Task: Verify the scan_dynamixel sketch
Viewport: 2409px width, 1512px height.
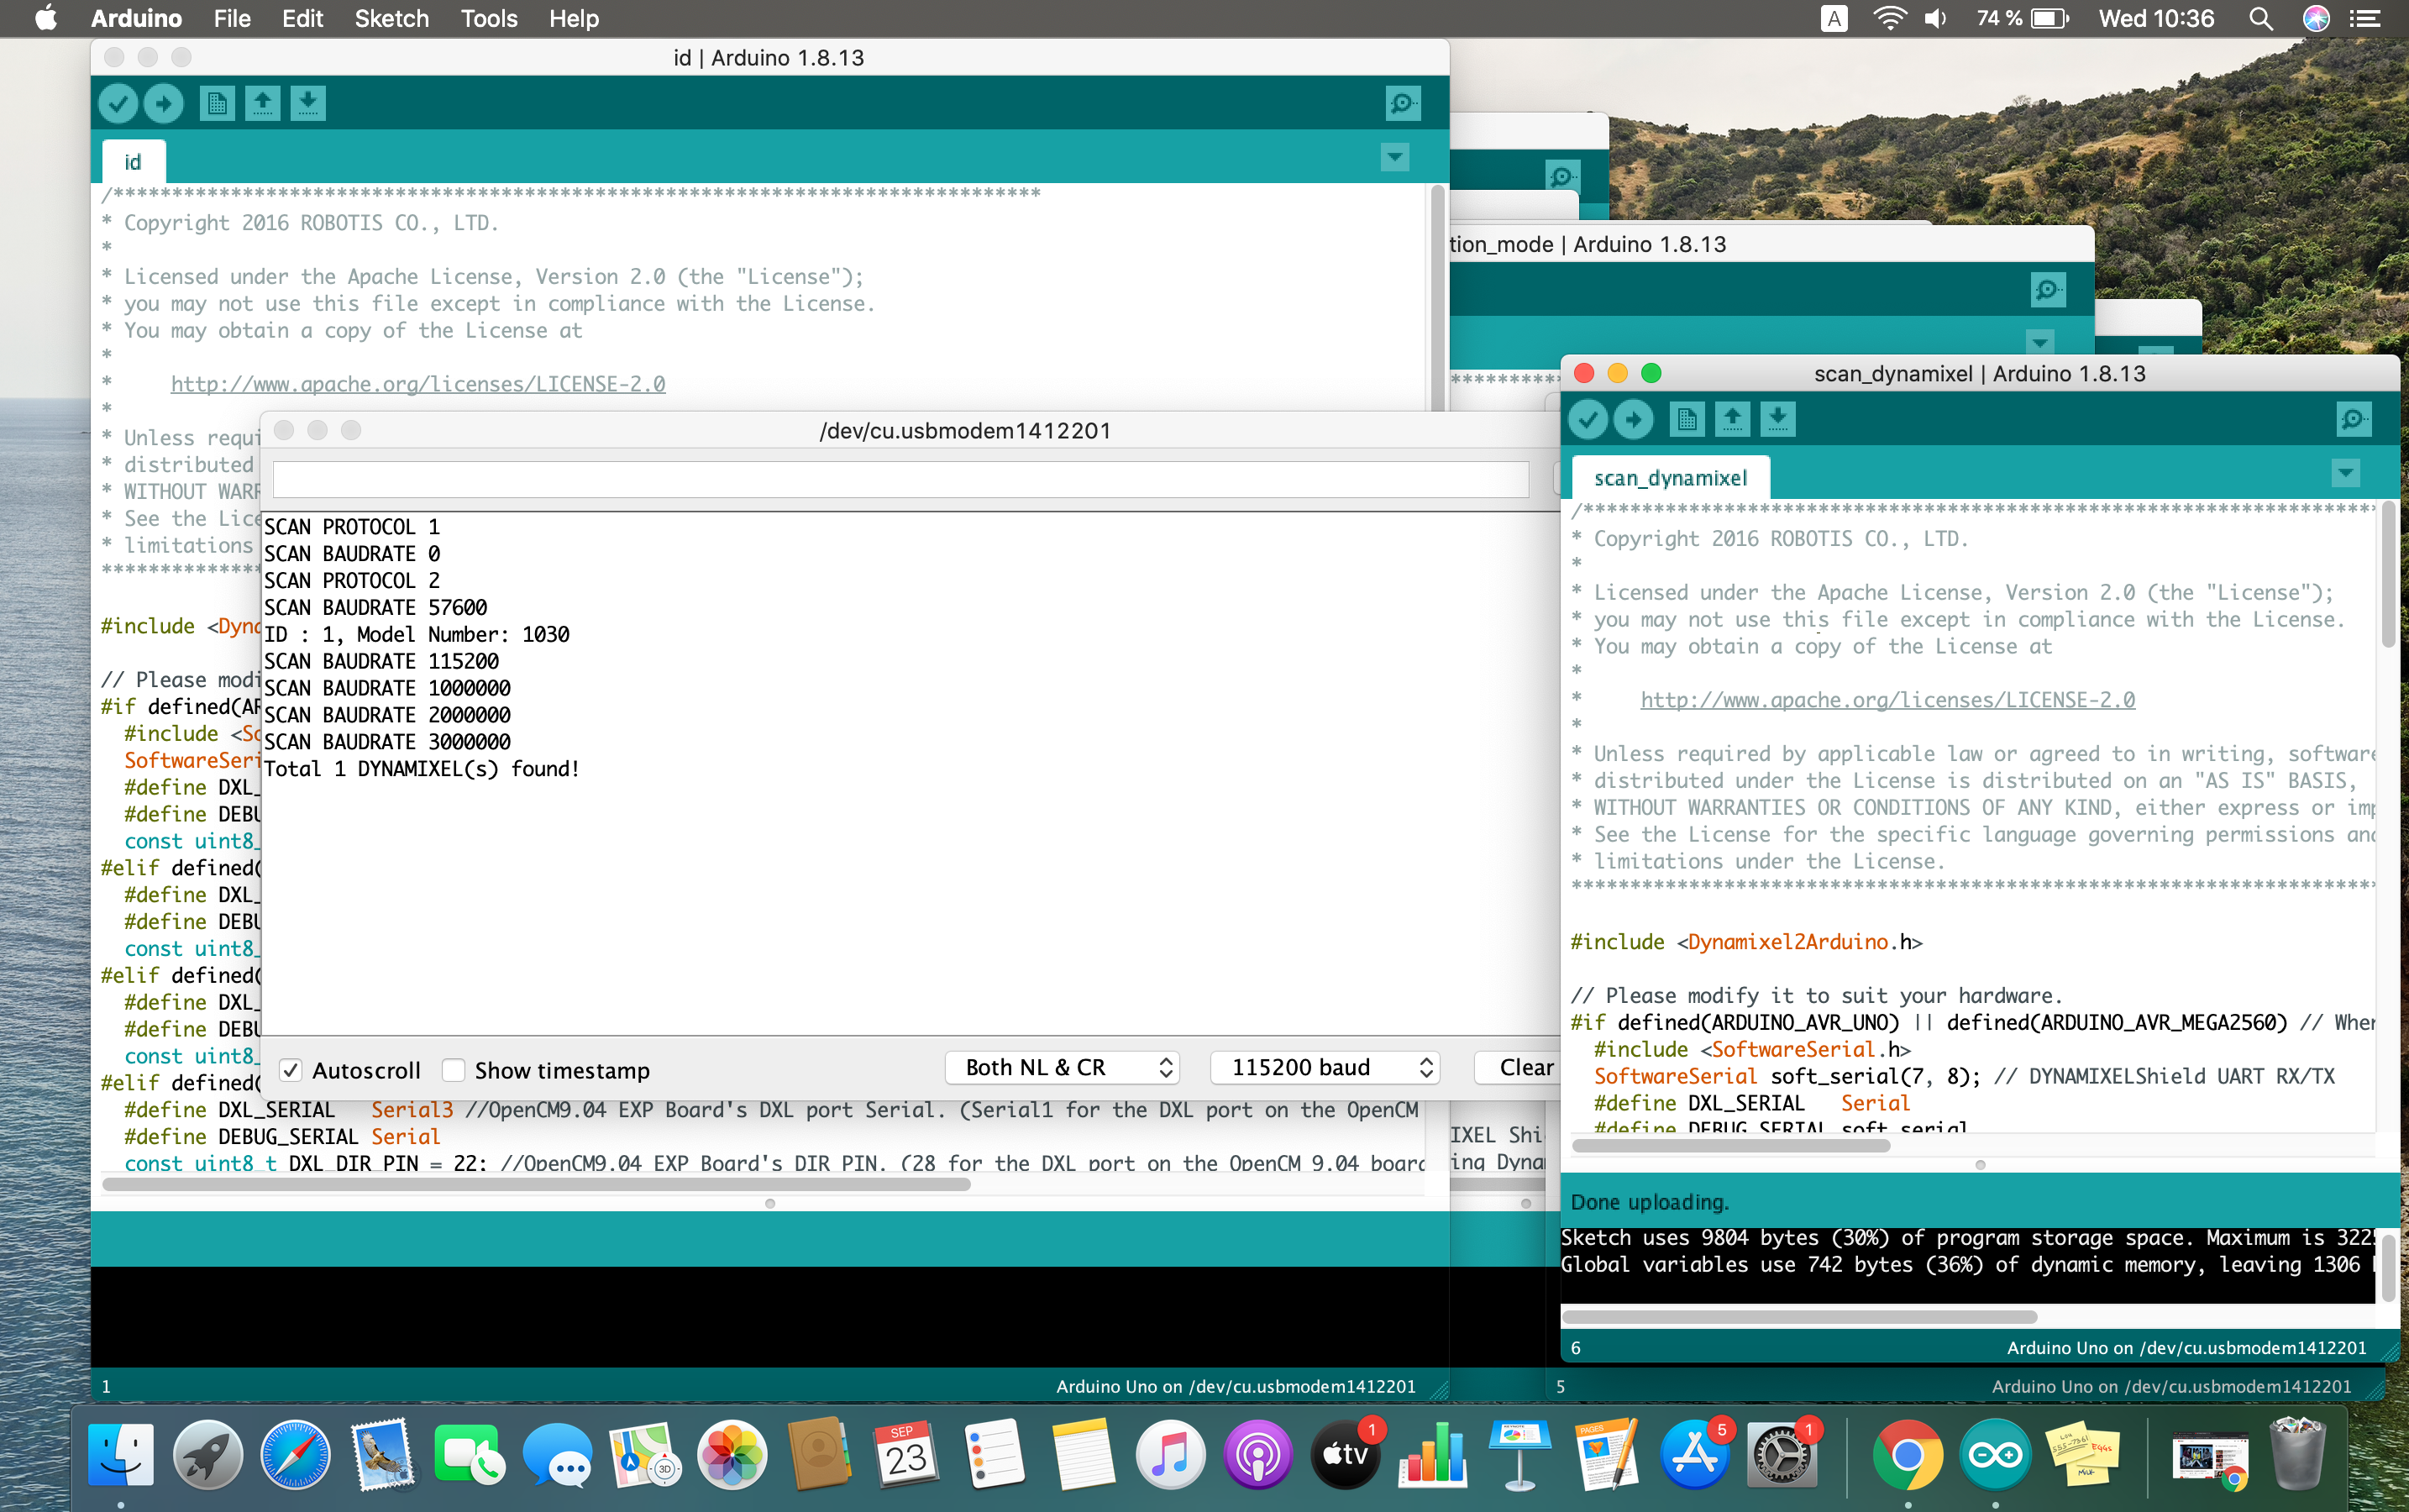Action: click(x=1588, y=419)
